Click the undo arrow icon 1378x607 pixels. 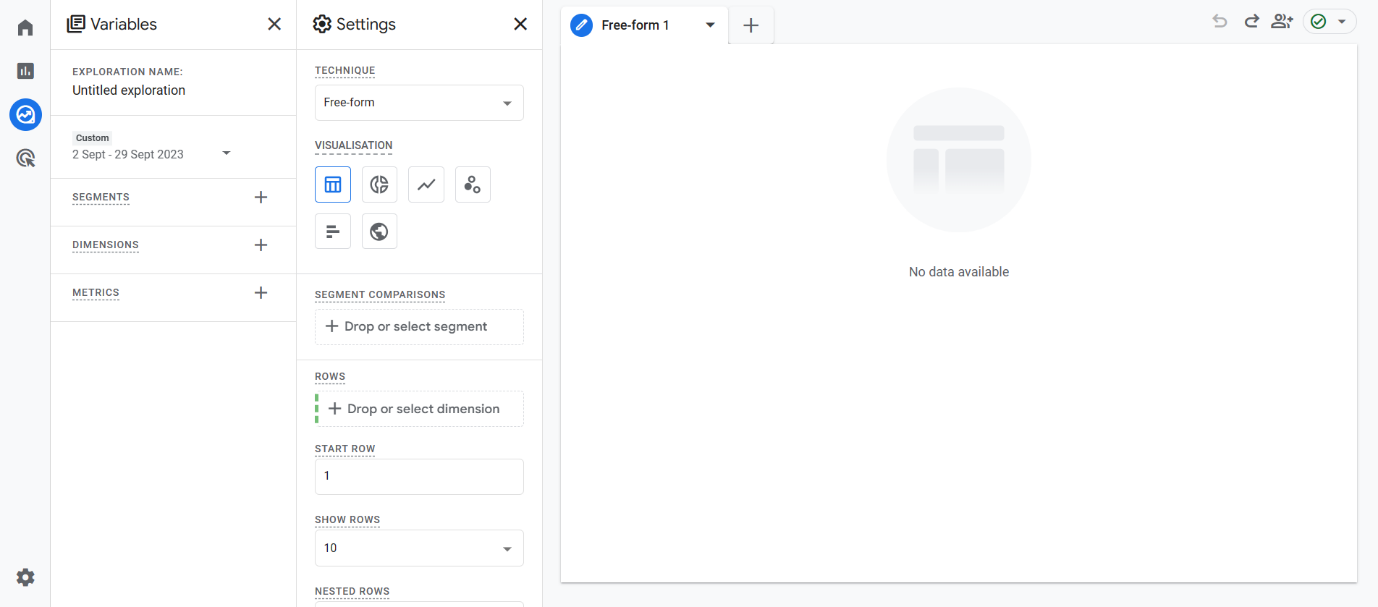click(1219, 21)
